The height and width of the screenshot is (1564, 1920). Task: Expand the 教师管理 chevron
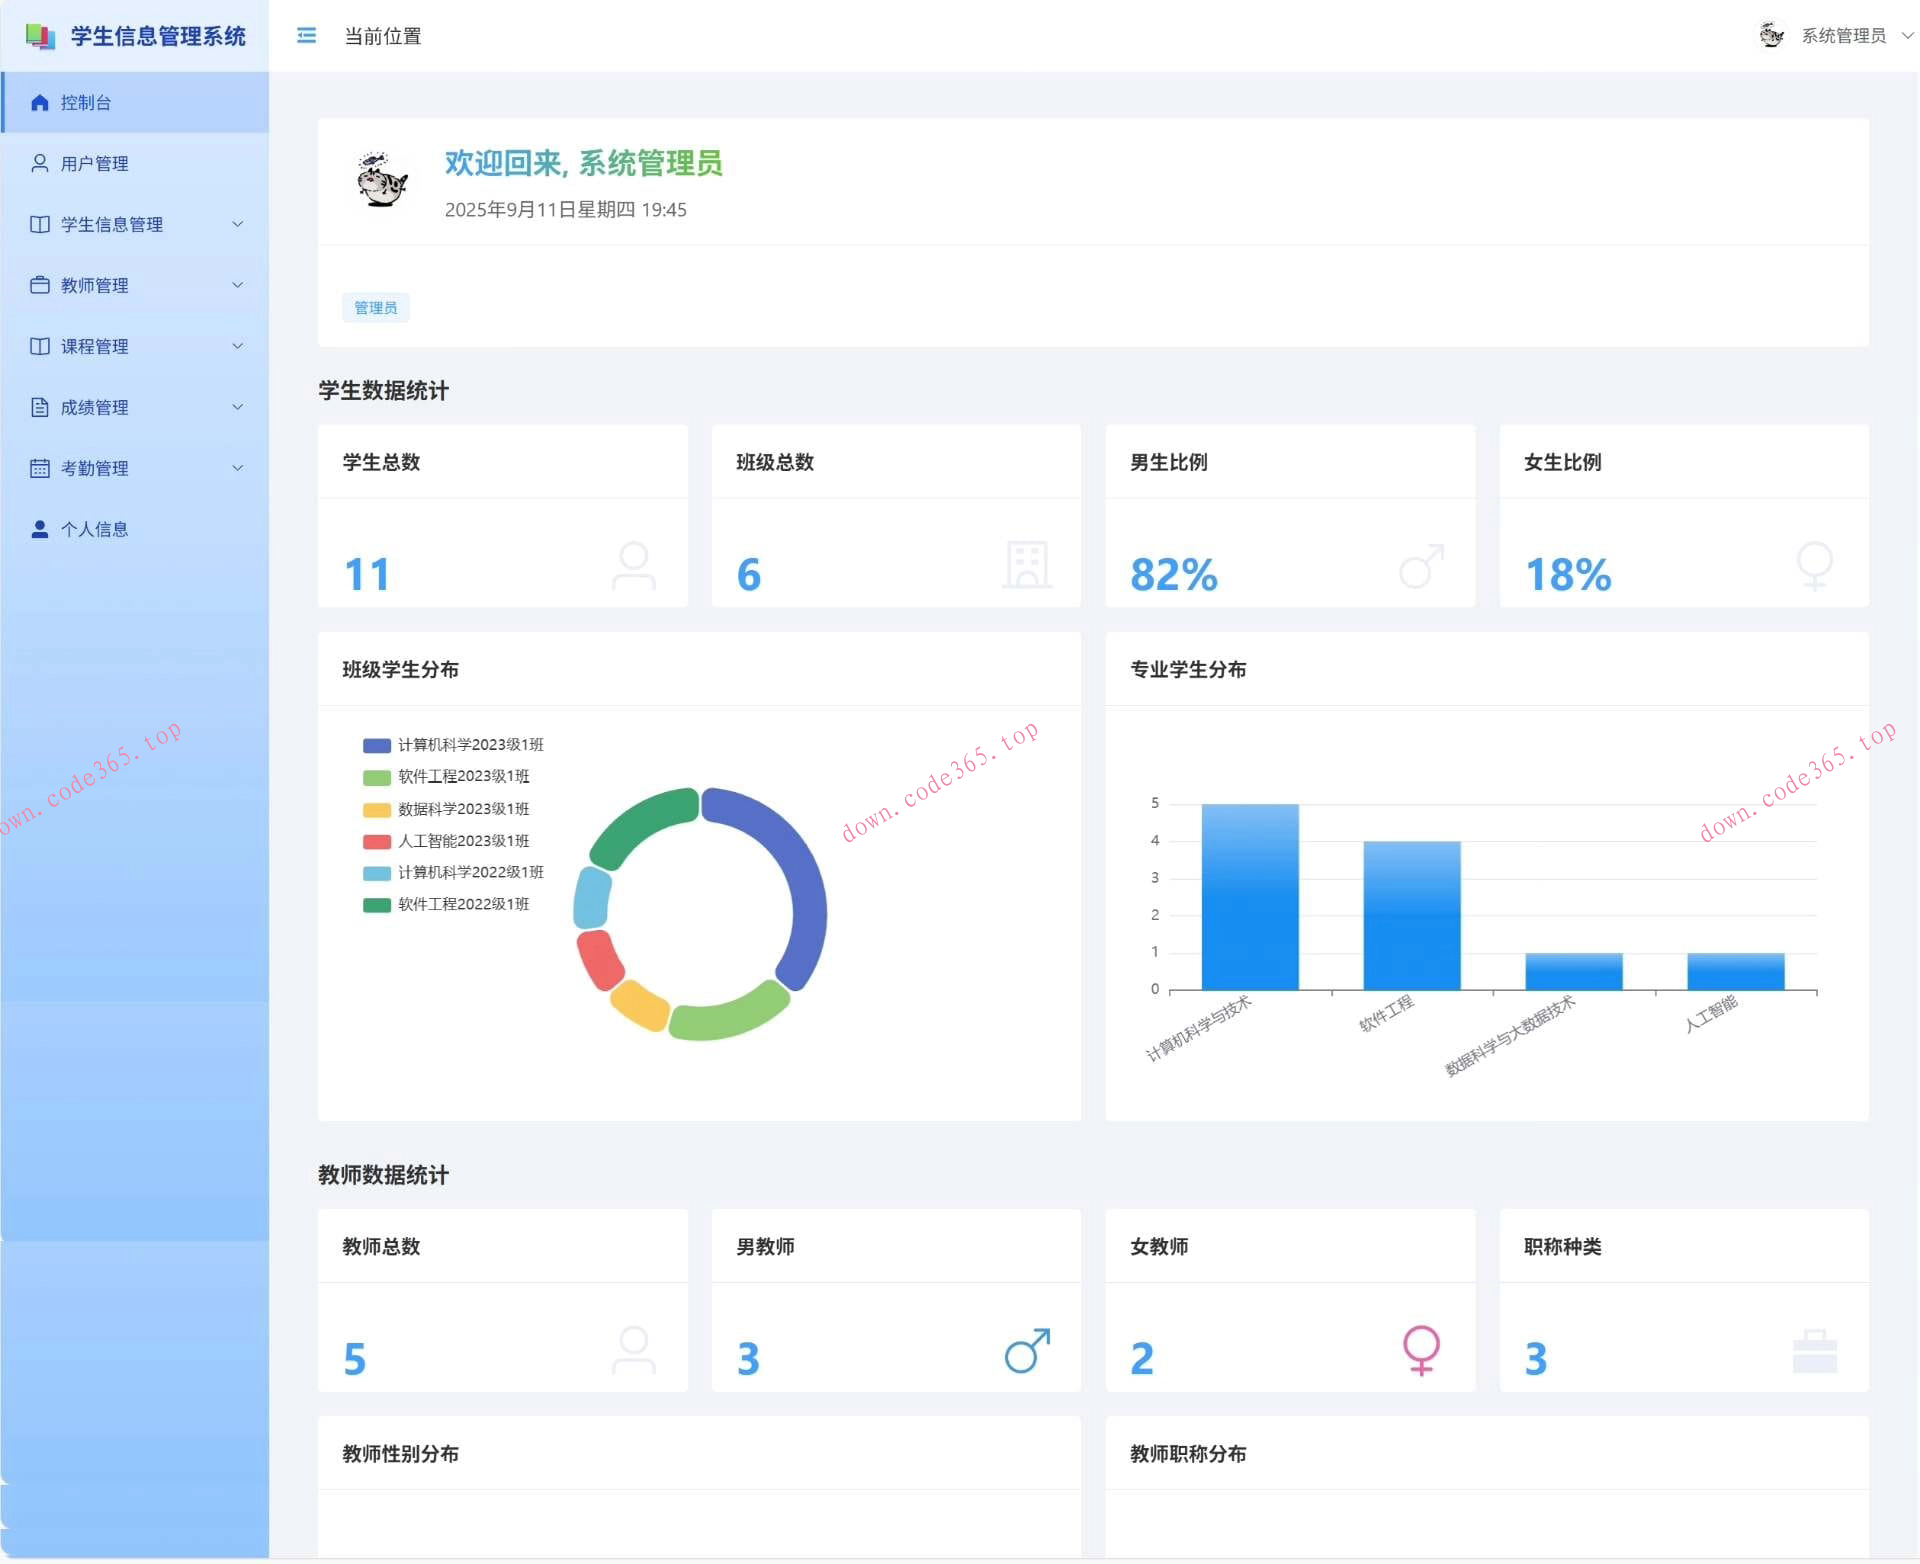[238, 285]
